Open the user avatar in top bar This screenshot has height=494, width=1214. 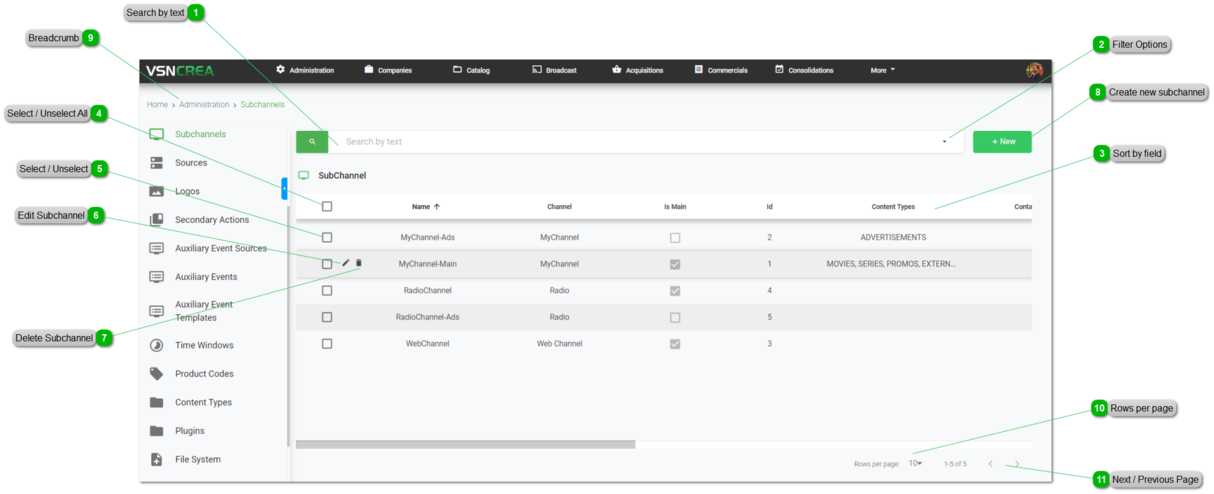tap(1034, 70)
